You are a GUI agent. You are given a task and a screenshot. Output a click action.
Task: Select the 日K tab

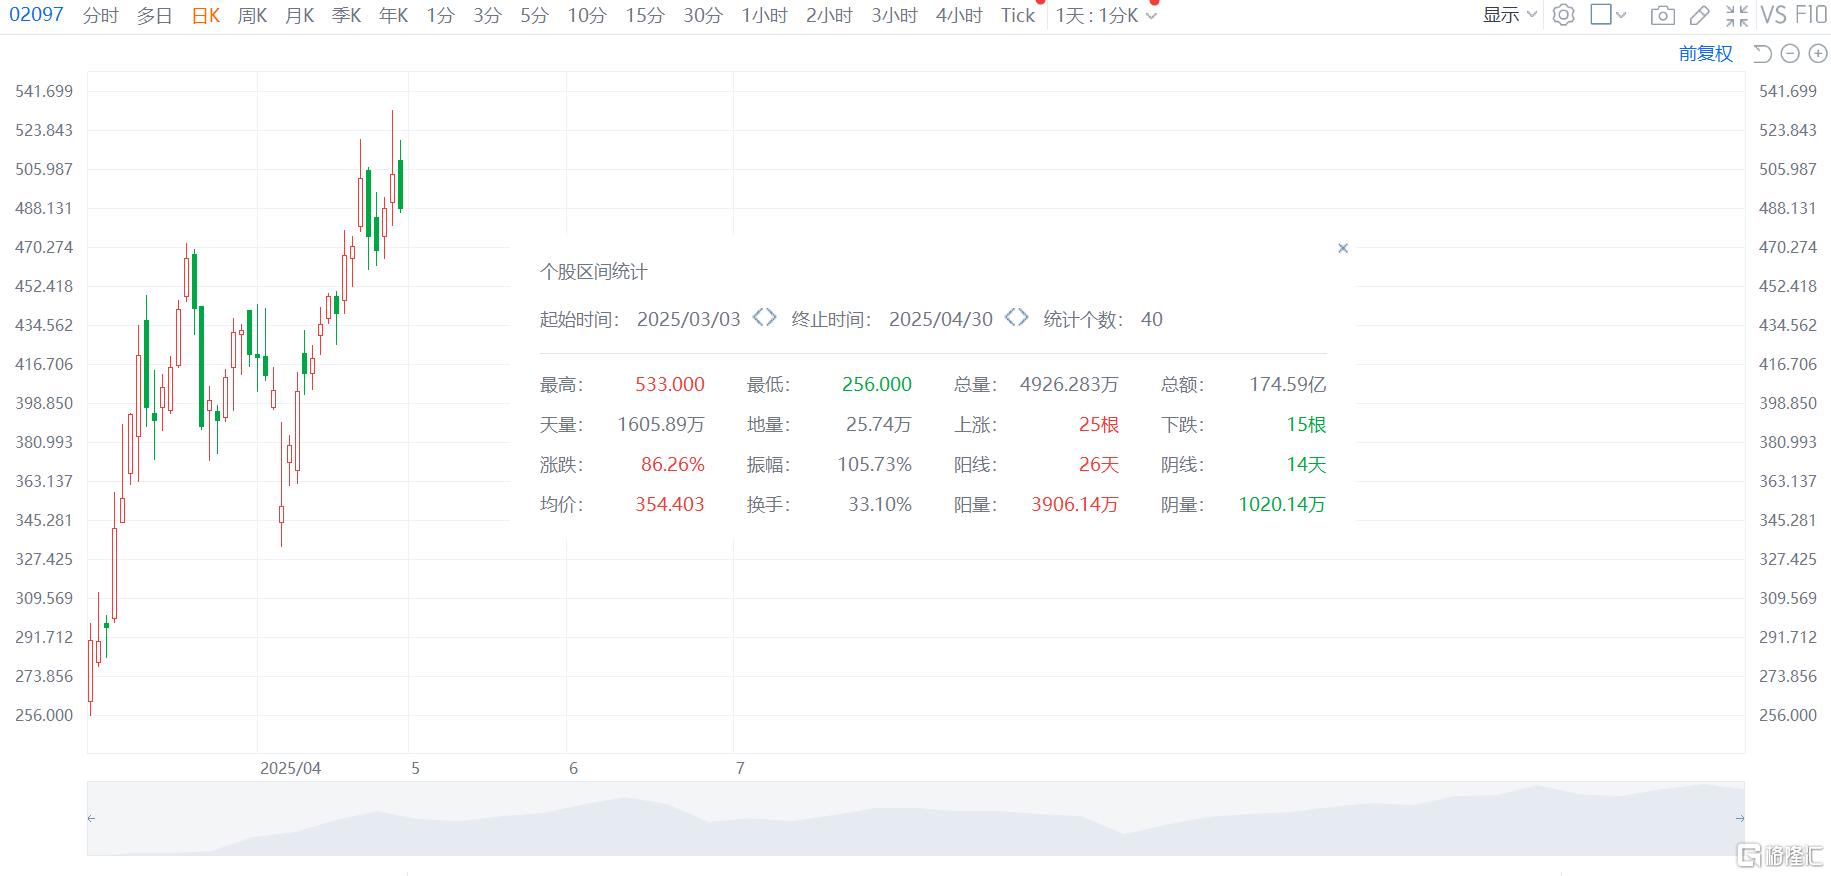205,15
